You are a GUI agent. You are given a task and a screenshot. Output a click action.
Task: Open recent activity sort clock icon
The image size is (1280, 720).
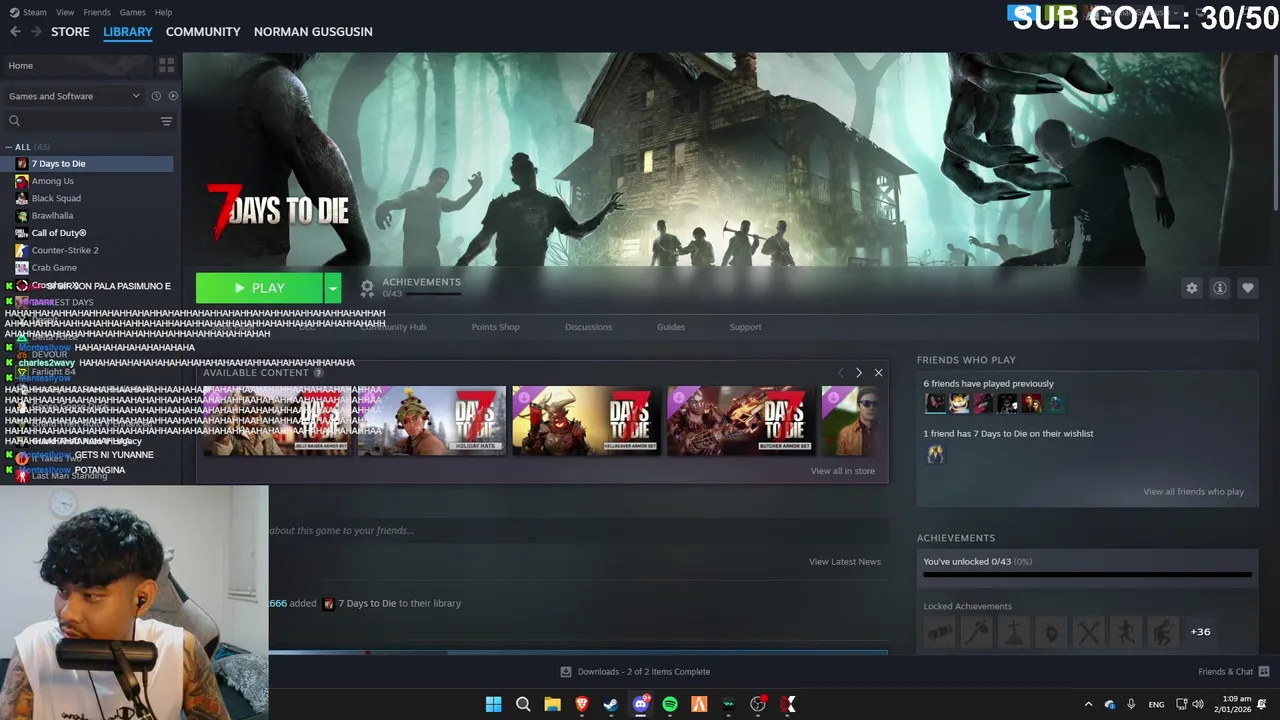pyautogui.click(x=156, y=96)
